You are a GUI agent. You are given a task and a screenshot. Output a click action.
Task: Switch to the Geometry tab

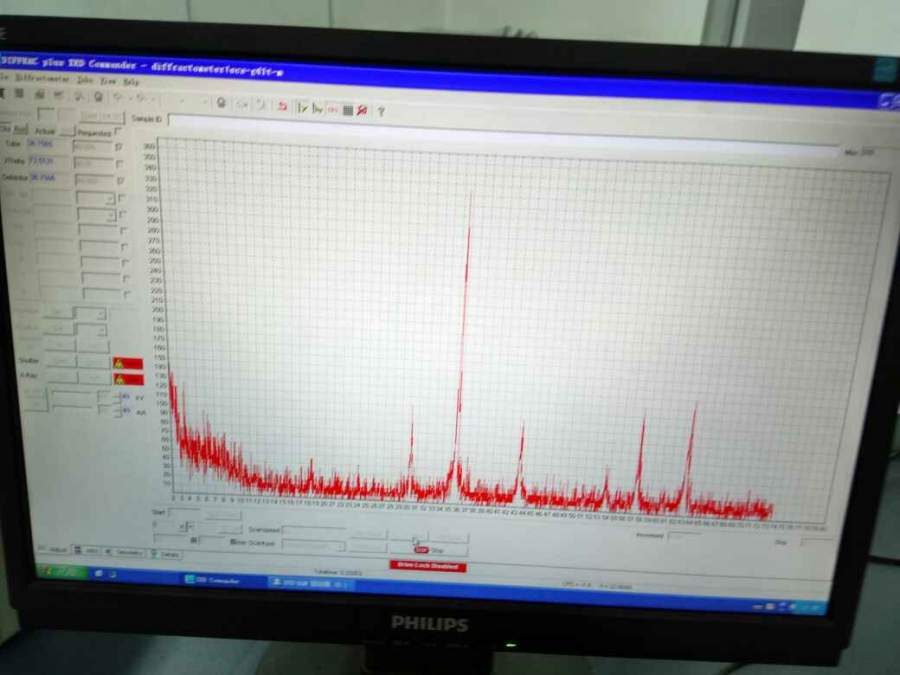tap(124, 552)
